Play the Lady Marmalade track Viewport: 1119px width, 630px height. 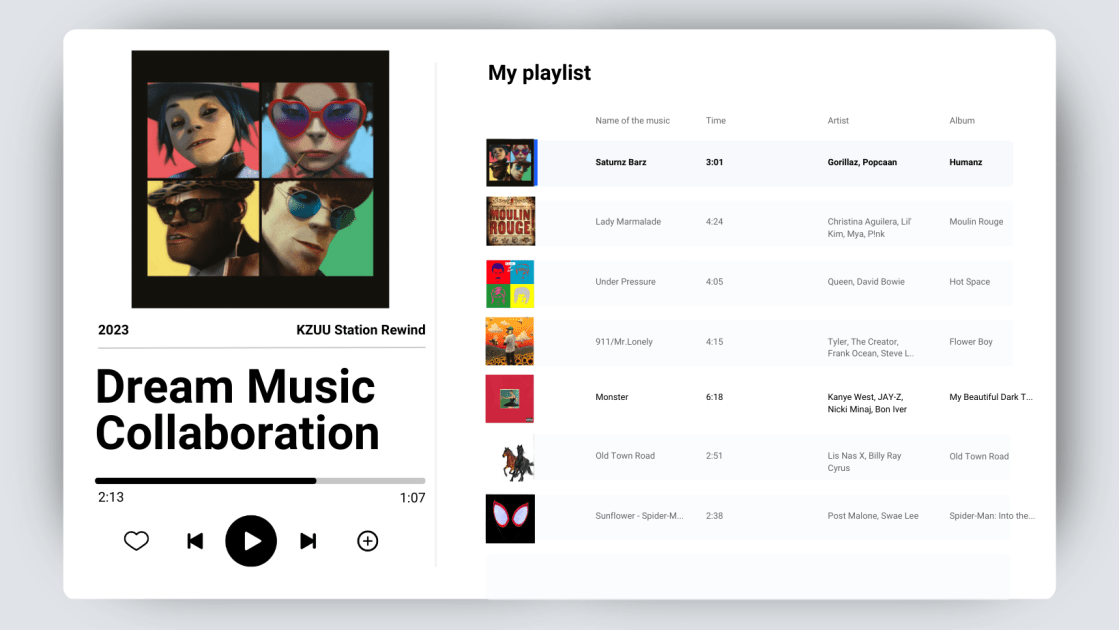tap(628, 222)
